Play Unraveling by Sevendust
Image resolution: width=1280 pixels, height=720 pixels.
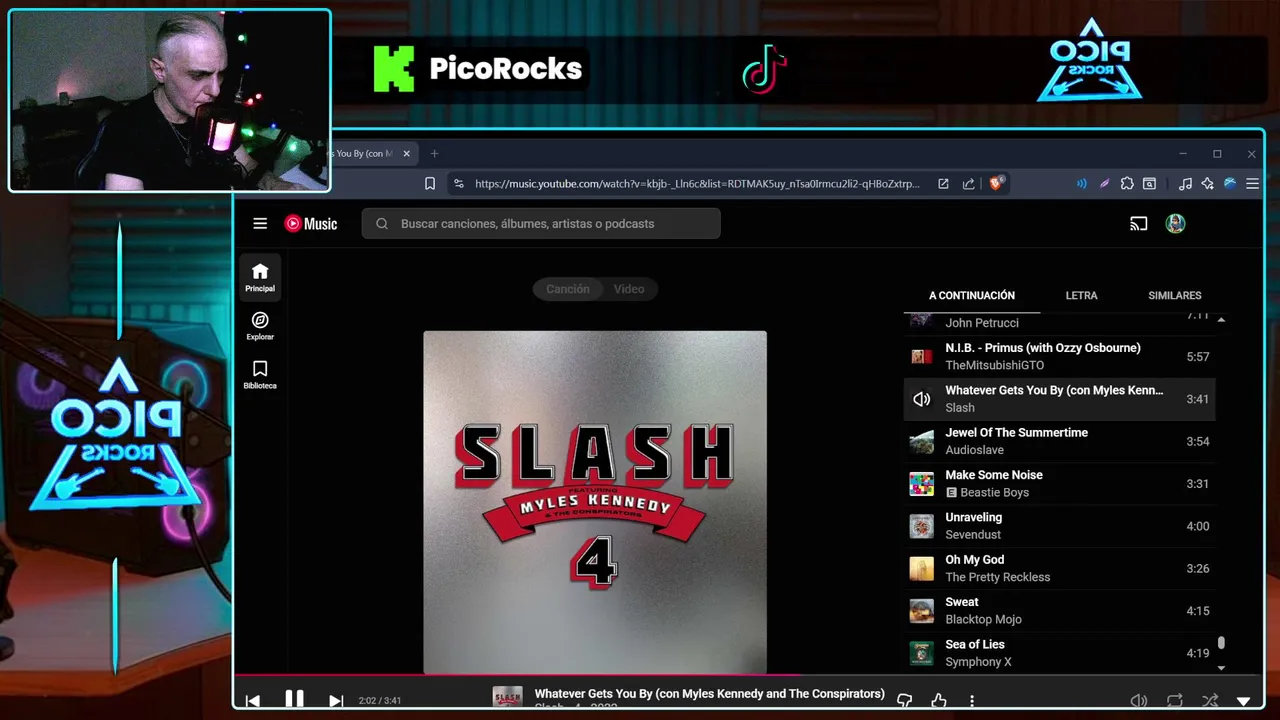coord(1060,526)
